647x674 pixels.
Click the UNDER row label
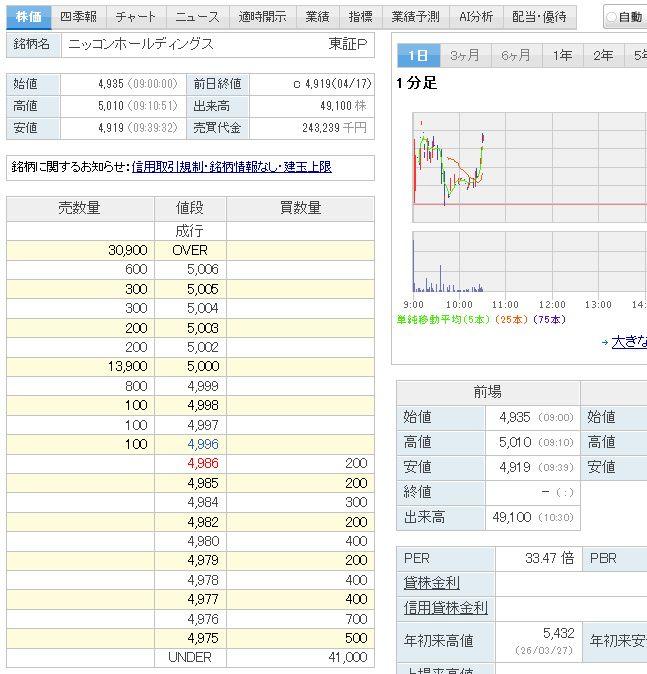[x=190, y=657]
